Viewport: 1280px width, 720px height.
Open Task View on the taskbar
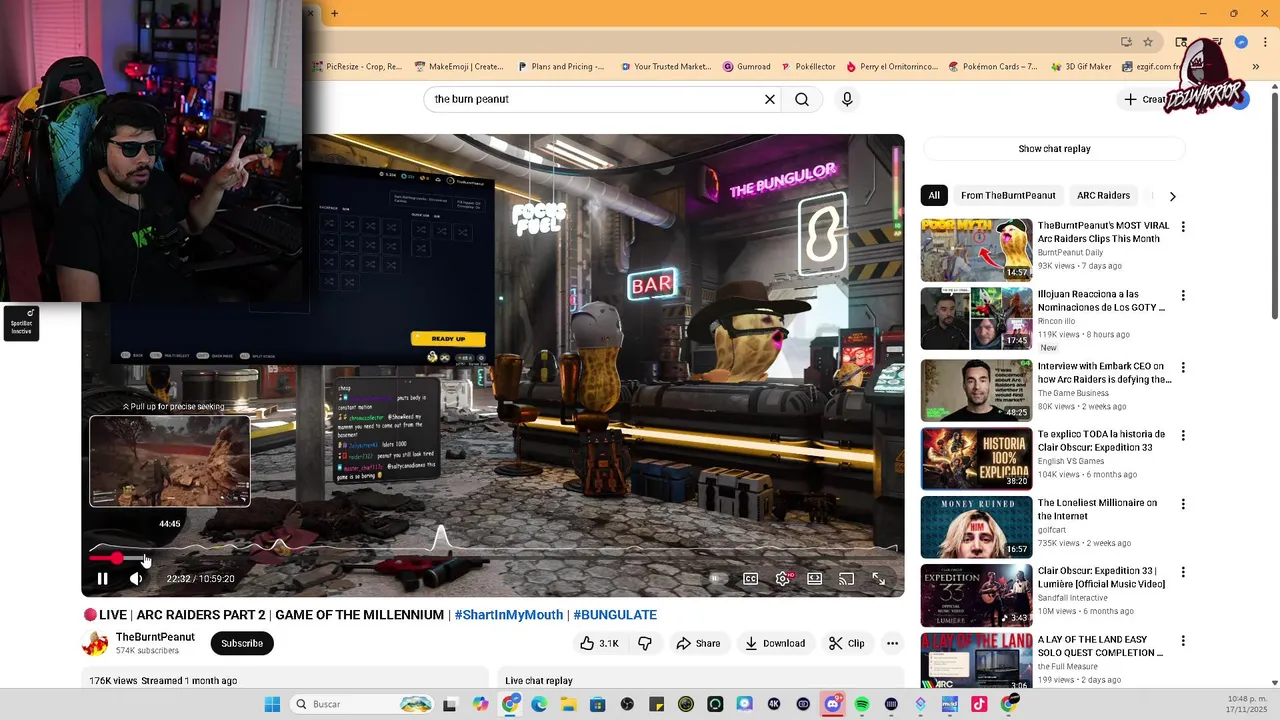[450, 704]
